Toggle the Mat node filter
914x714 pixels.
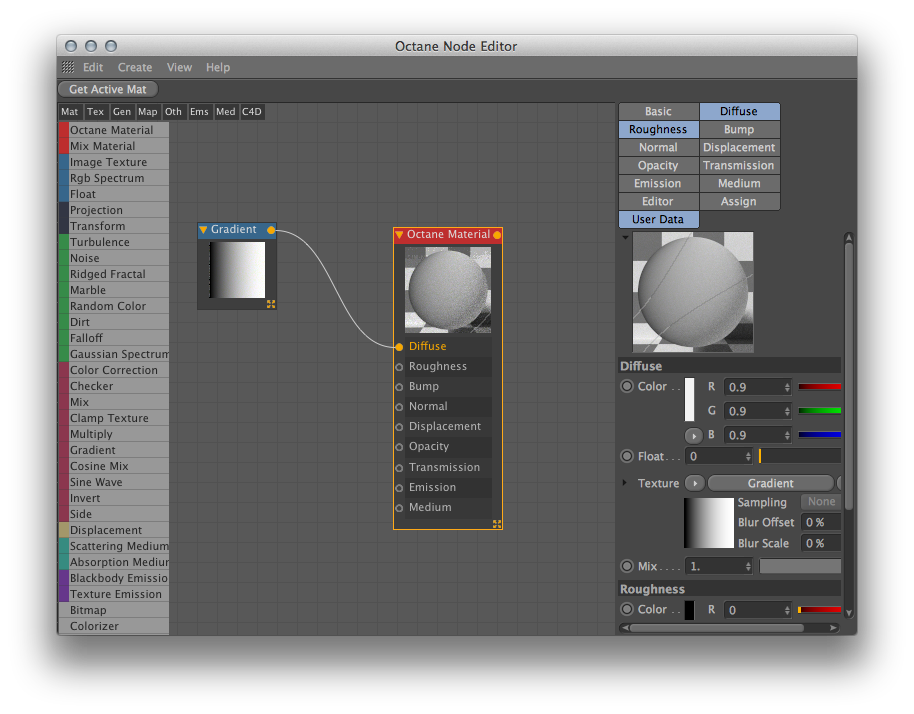click(69, 112)
